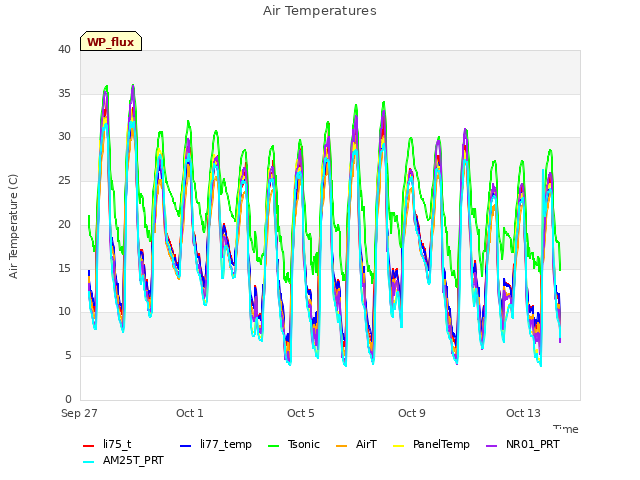Toggle the Tsonic legend entry
The height and width of the screenshot is (480, 640).
[294, 444]
